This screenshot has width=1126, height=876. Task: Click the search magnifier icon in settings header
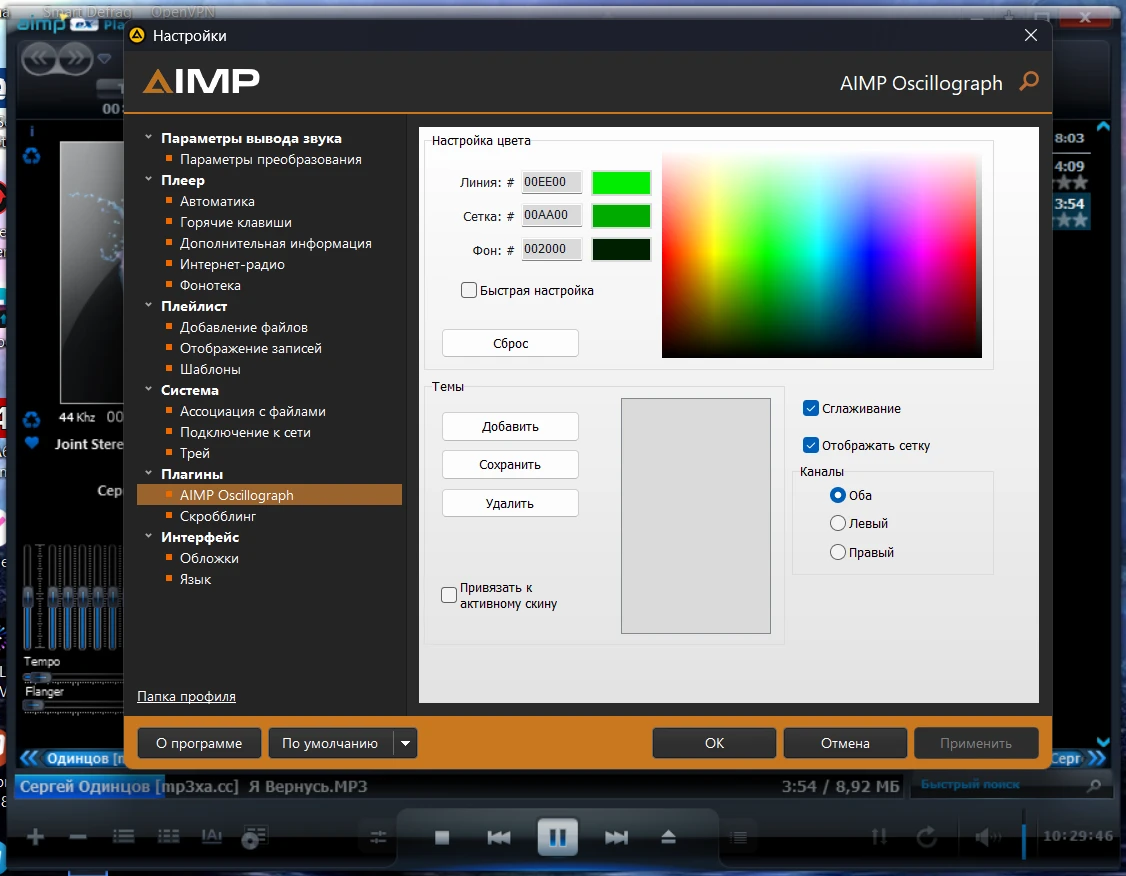(x=1028, y=82)
